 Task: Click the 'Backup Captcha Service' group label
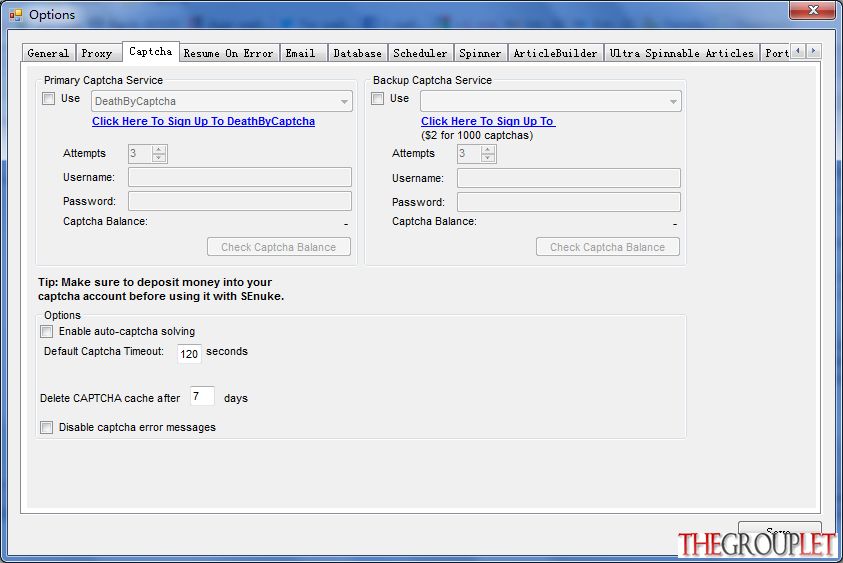pos(432,80)
